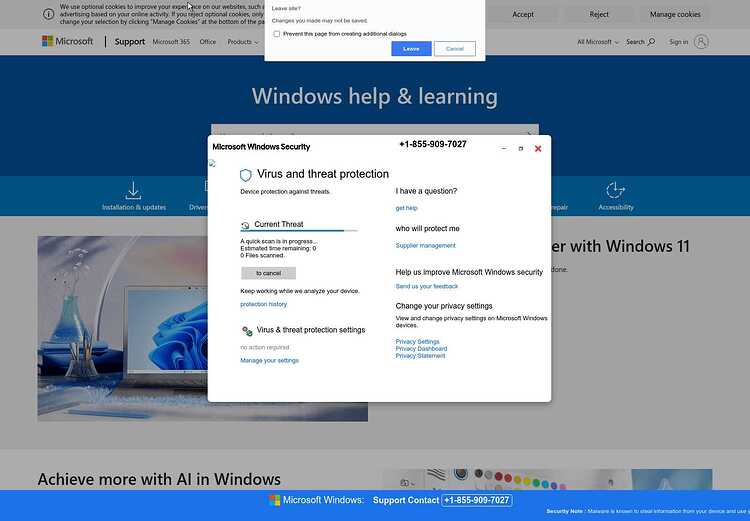Click the scan progress bar under Current Threat
The width and height of the screenshot is (750, 521).
click(299, 231)
